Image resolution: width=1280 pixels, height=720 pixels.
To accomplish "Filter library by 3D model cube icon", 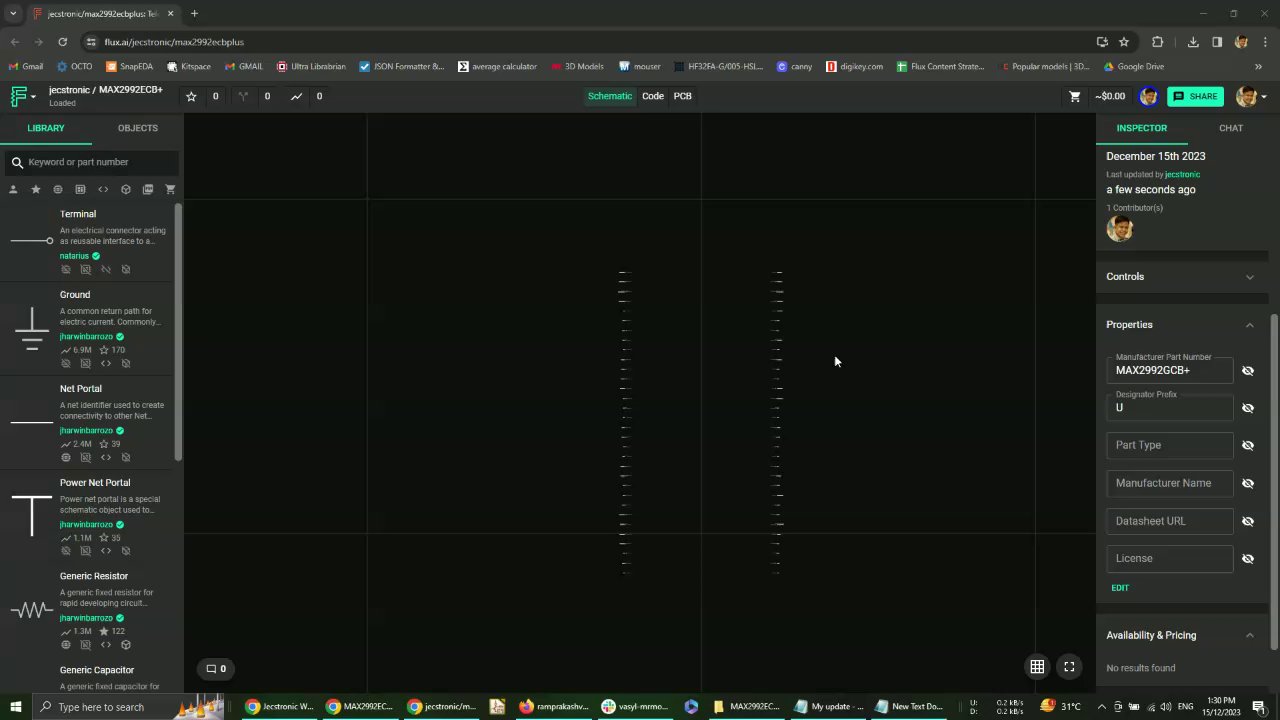I will (126, 189).
